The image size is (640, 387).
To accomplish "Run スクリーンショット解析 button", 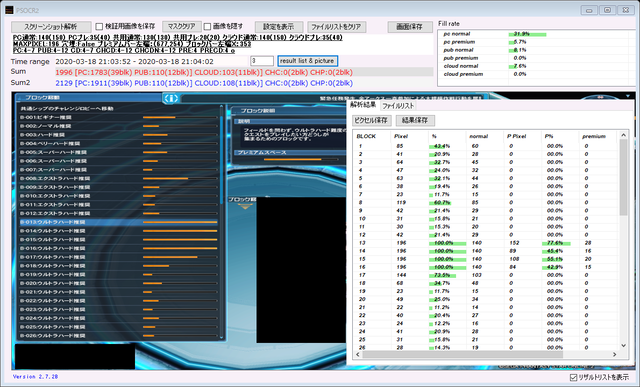I will point(51,27).
